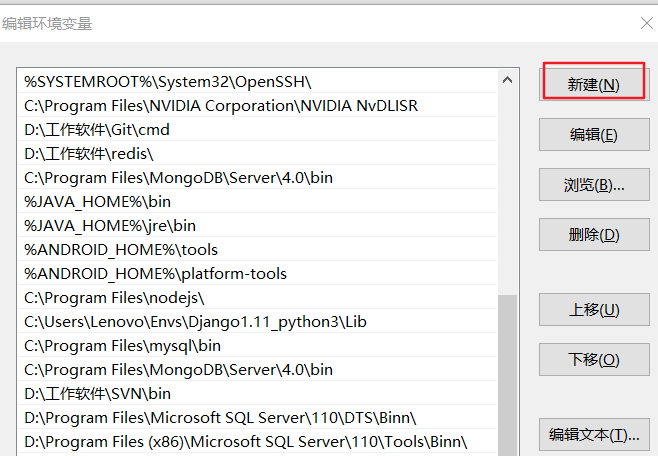
Task: Click the 新建(N) button
Action: (594, 84)
